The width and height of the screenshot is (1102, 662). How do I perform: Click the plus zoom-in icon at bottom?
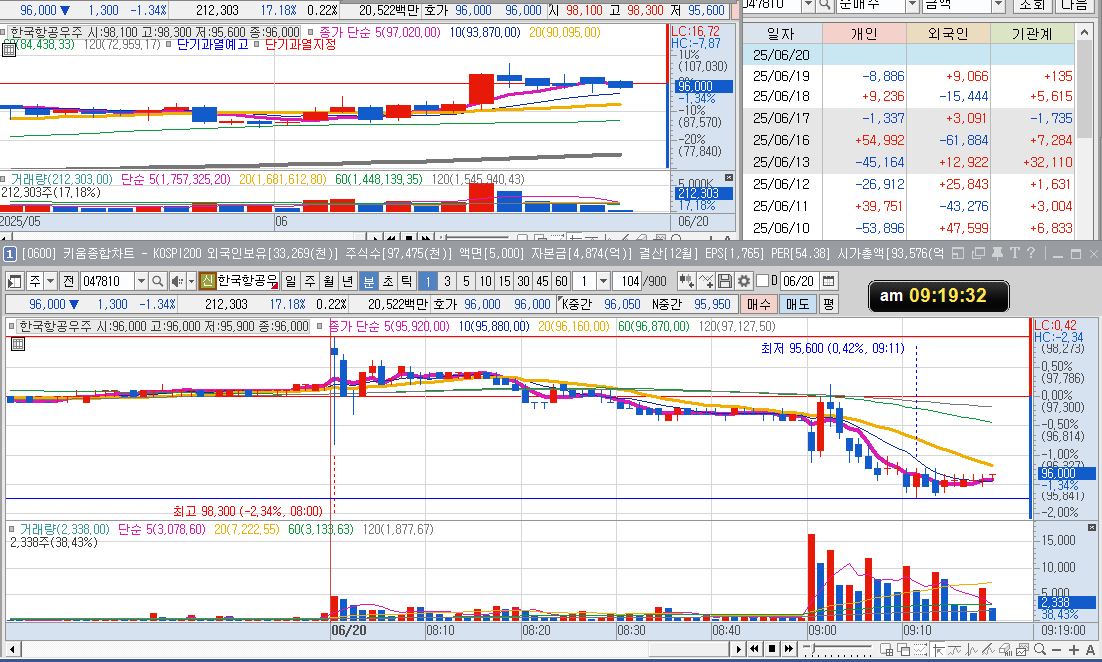[1073, 650]
